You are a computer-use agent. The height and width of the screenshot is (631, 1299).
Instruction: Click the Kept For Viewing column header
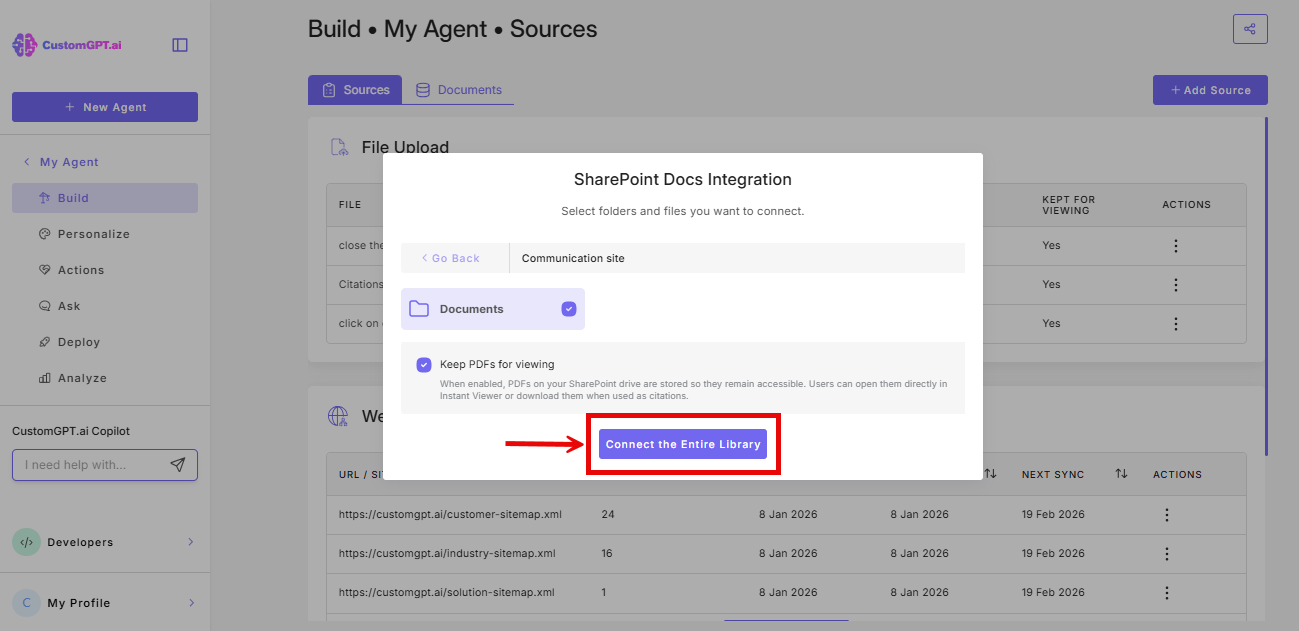point(1067,204)
